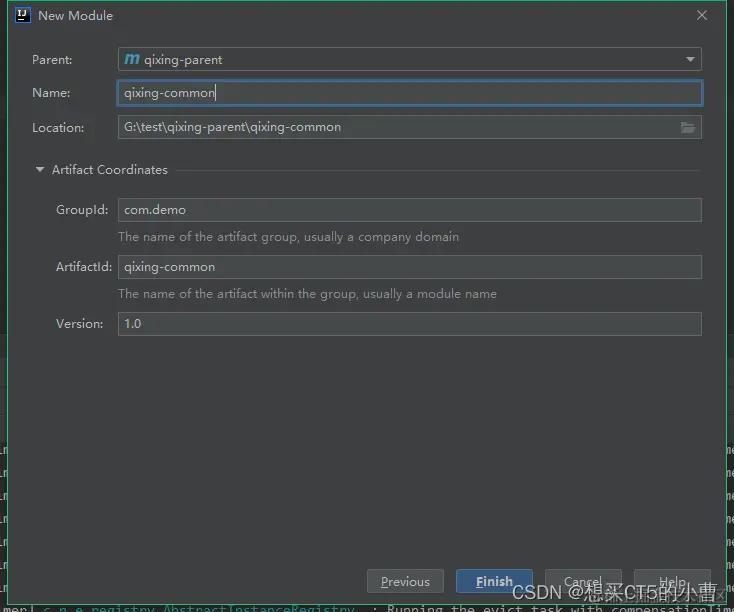Focus the Name input field

tap(410, 93)
